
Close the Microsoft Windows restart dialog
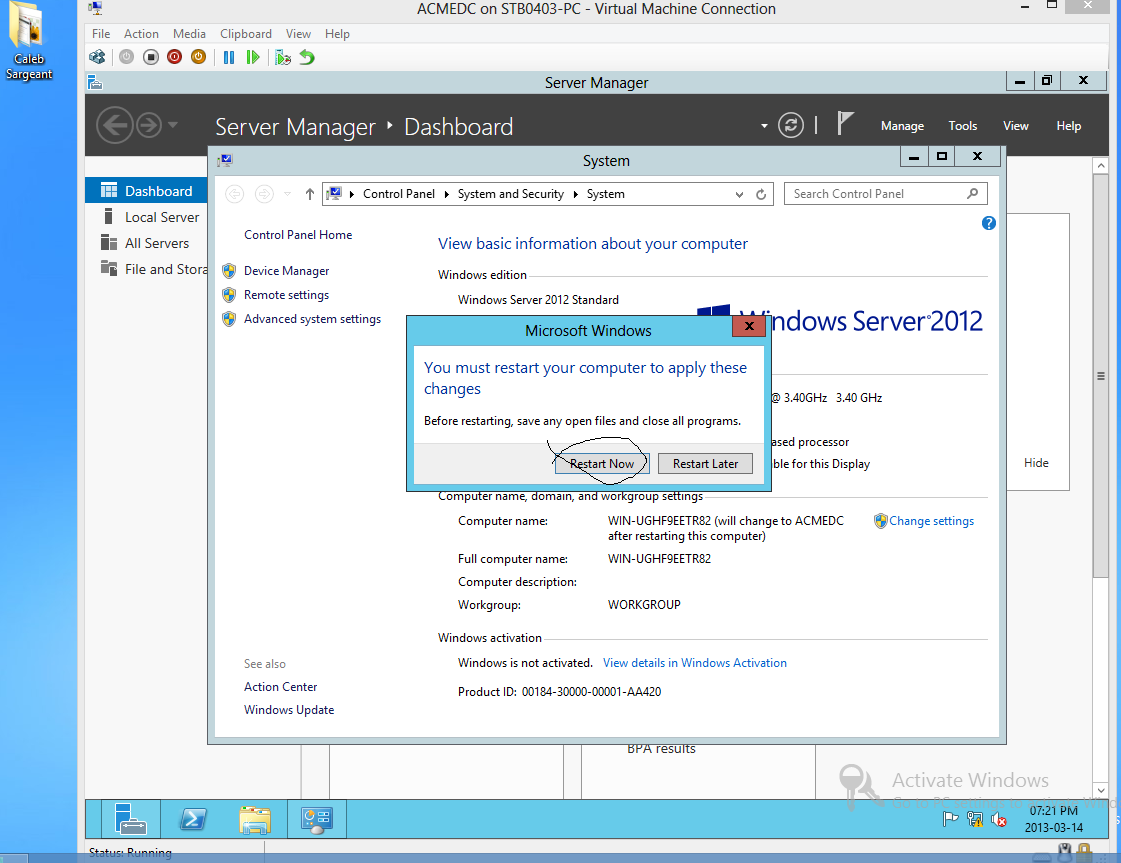tap(749, 326)
